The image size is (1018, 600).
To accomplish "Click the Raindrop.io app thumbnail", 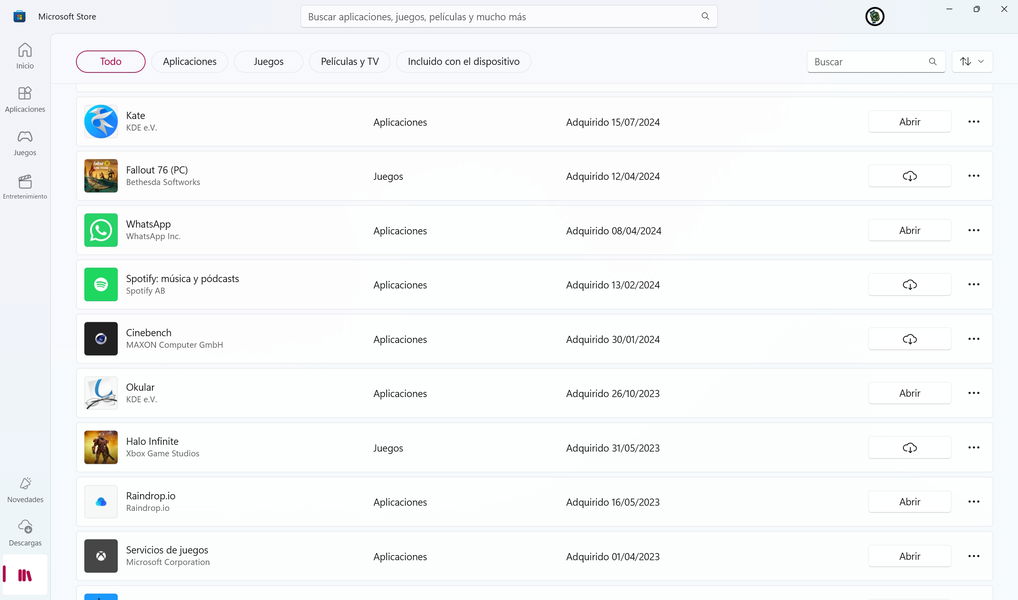I will (x=101, y=502).
